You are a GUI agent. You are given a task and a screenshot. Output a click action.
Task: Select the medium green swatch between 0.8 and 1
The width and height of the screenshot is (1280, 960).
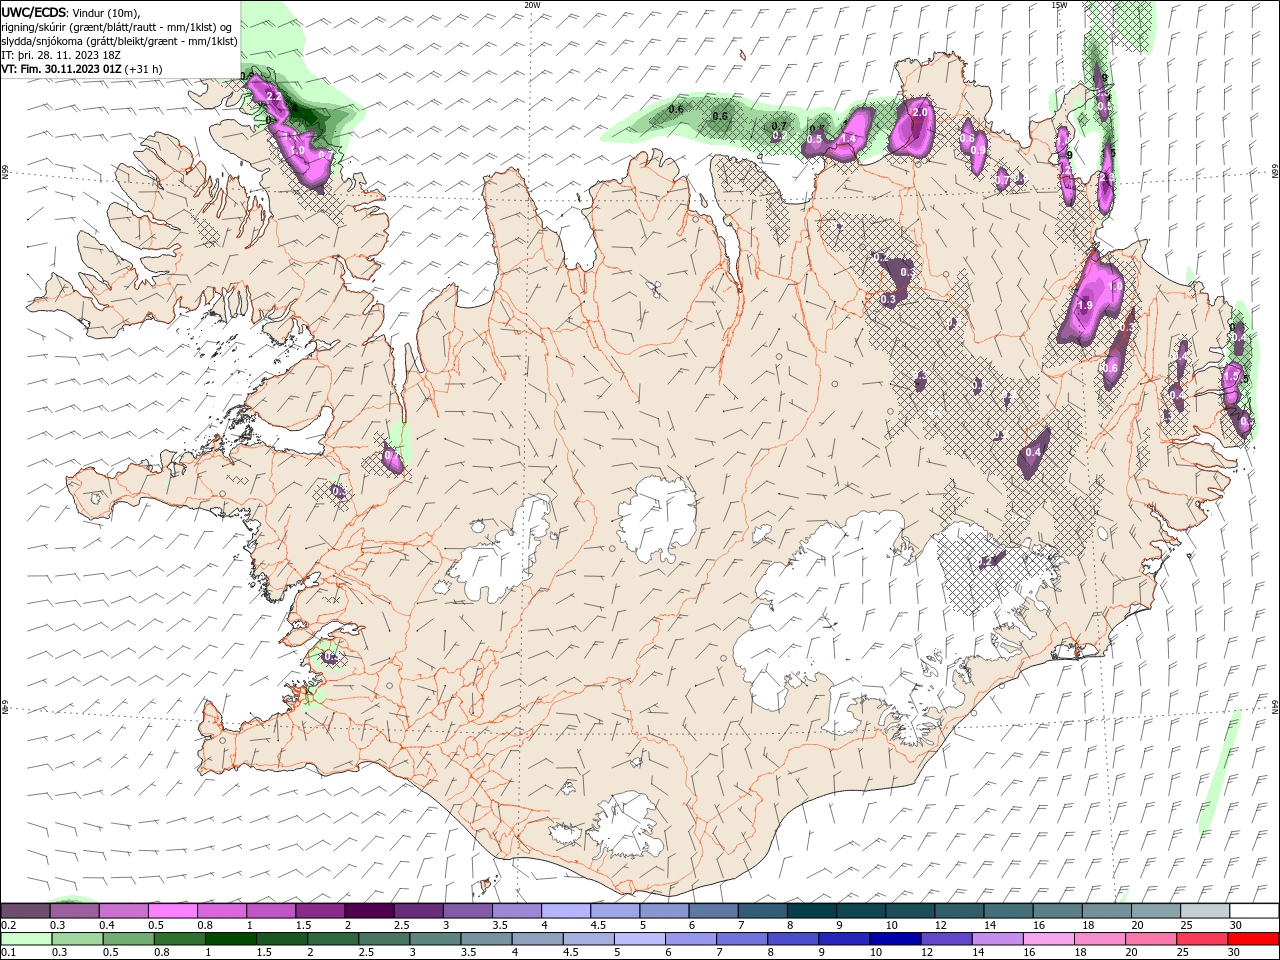tap(179, 939)
